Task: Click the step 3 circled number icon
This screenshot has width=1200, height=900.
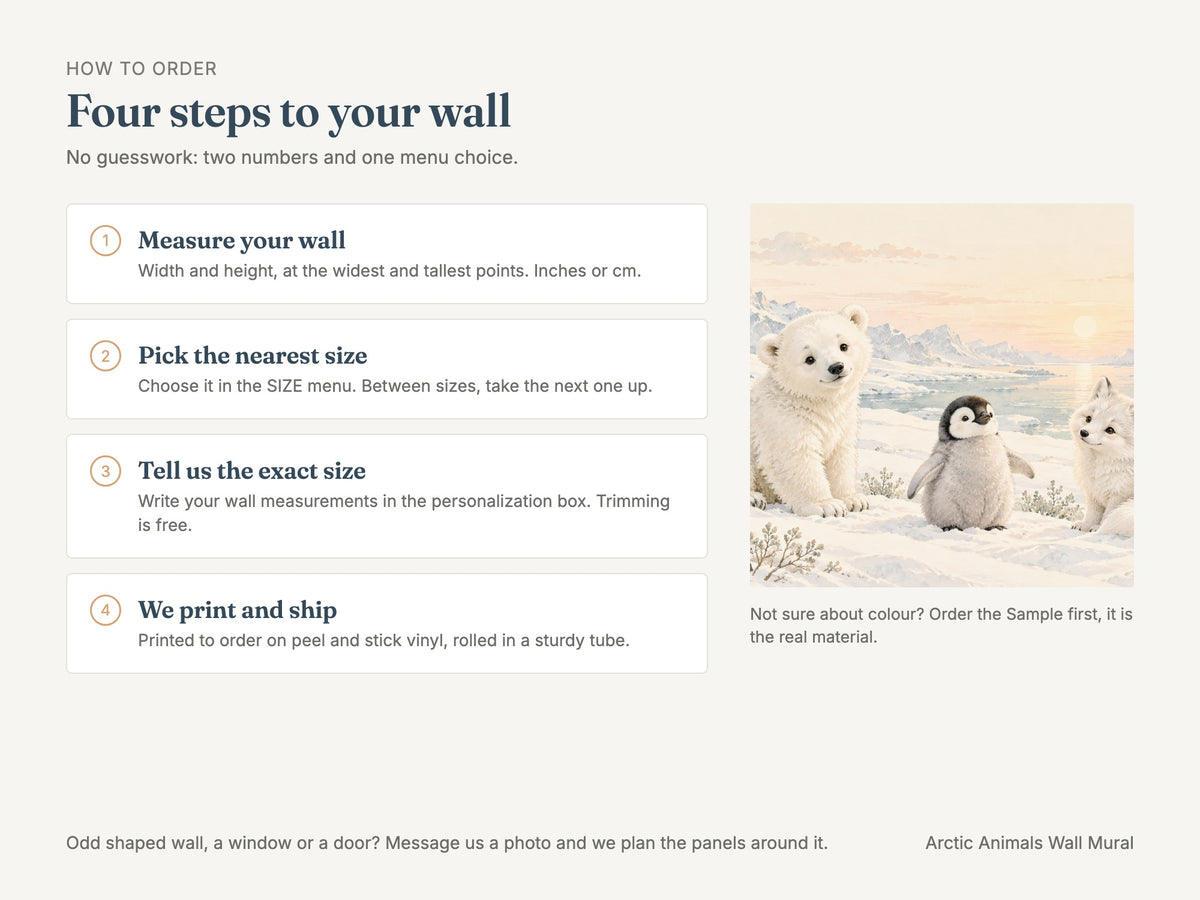Action: 105,470
